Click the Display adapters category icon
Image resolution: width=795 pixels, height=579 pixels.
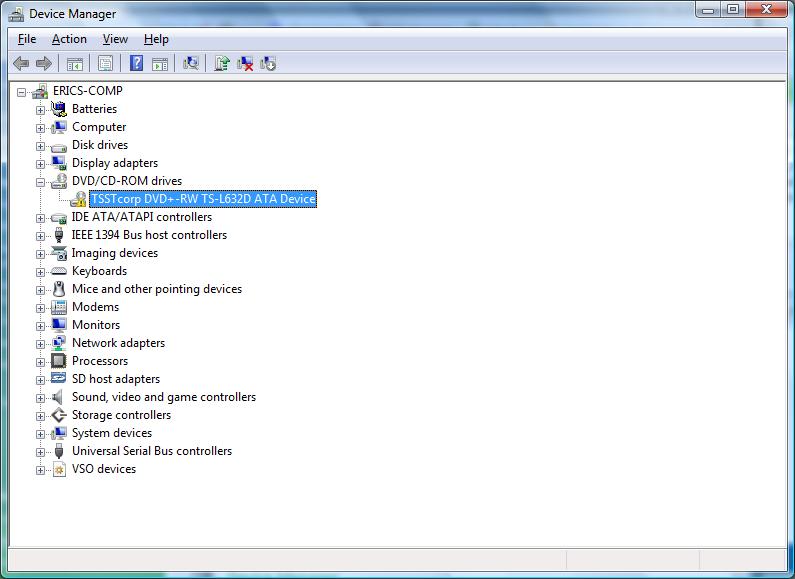[59, 163]
